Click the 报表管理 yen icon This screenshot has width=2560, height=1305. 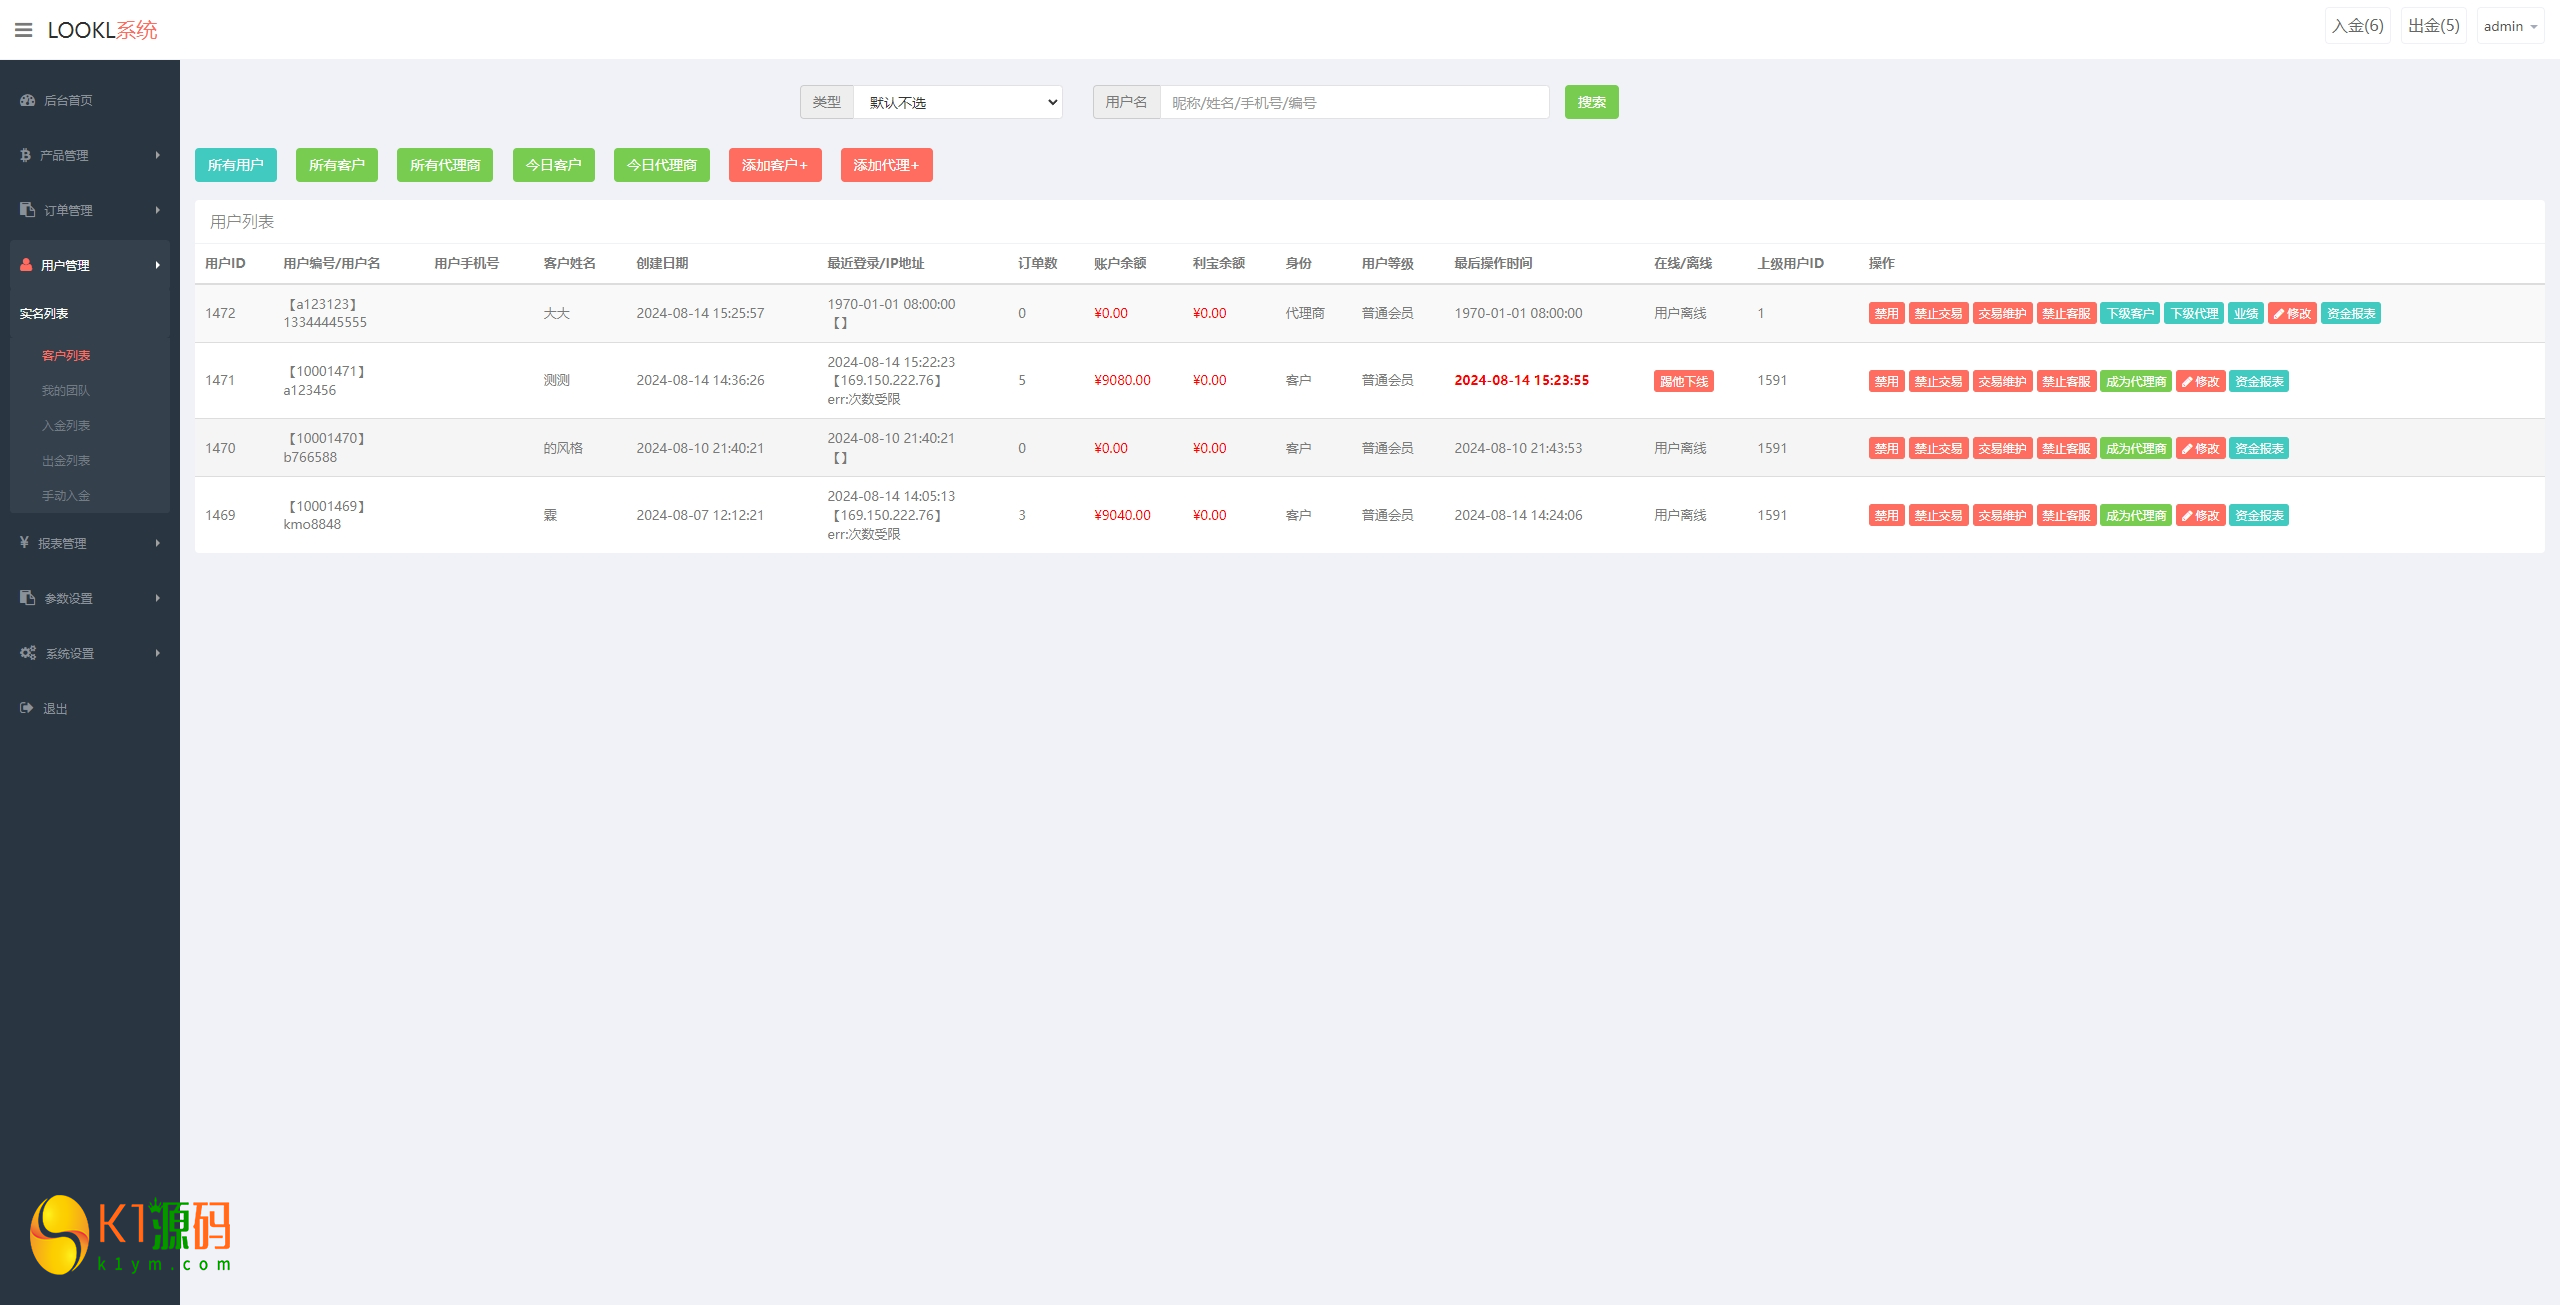24,543
